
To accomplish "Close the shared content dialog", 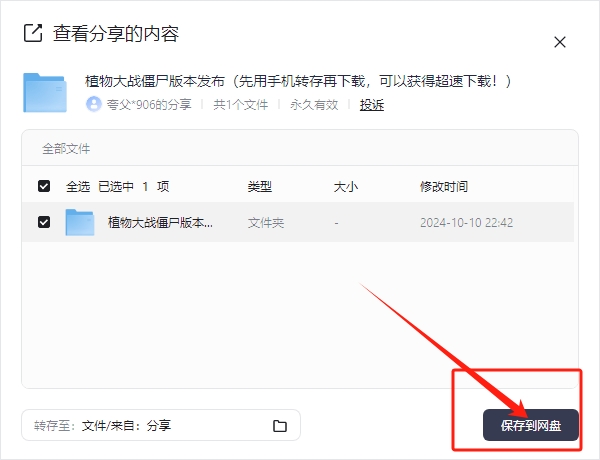I will pyautogui.click(x=560, y=42).
